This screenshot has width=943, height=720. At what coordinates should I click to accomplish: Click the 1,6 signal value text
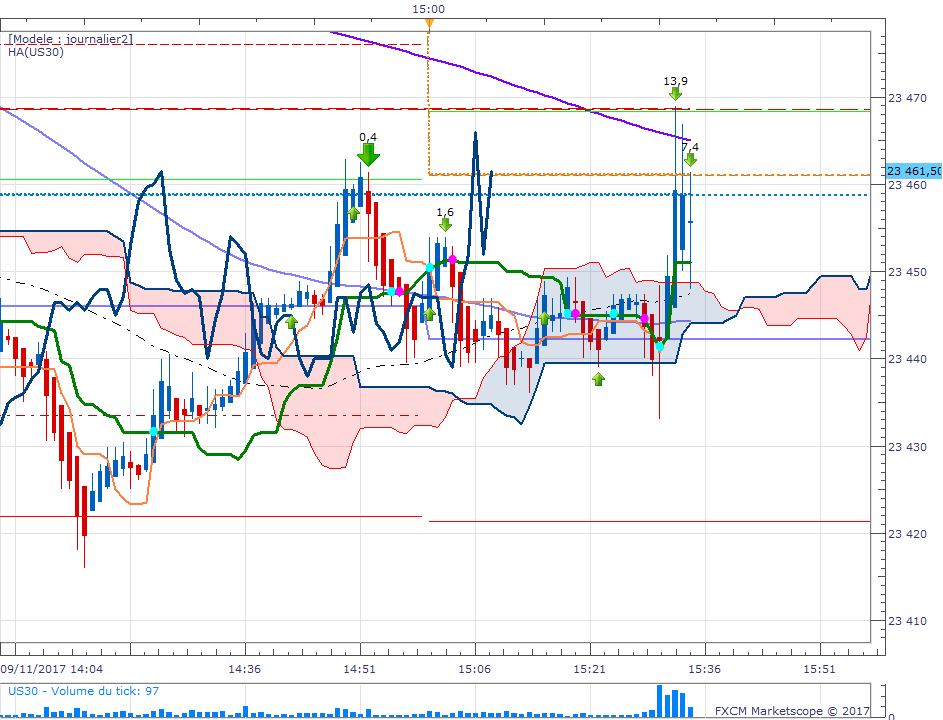pos(445,212)
